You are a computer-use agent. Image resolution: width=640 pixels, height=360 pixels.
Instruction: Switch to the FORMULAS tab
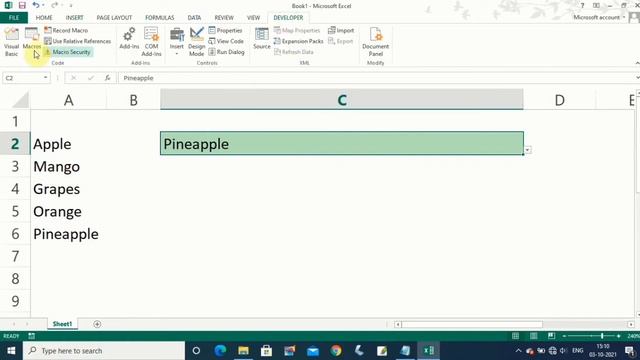pos(160,18)
